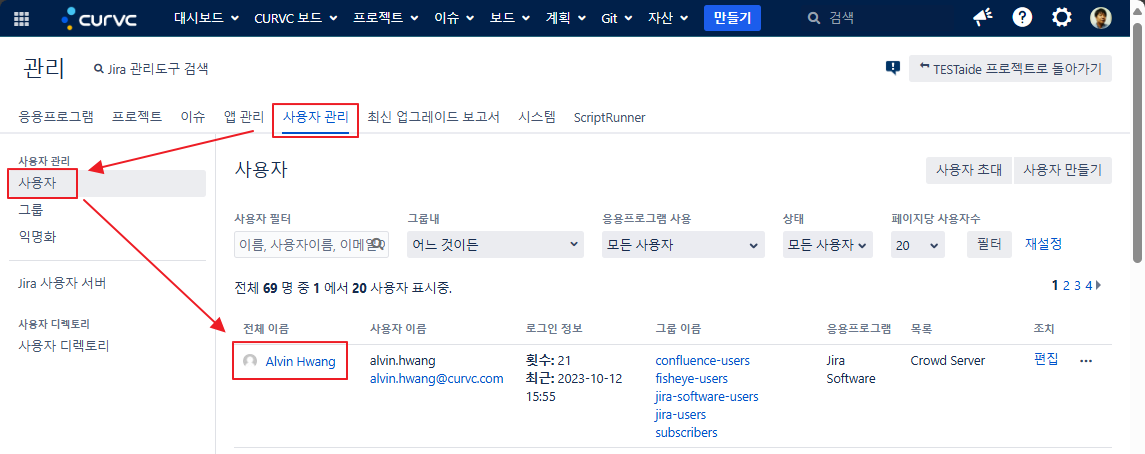Viewport: 1145px width, 454px height.
Task: Open the fisheye-users group link
Action: click(692, 378)
